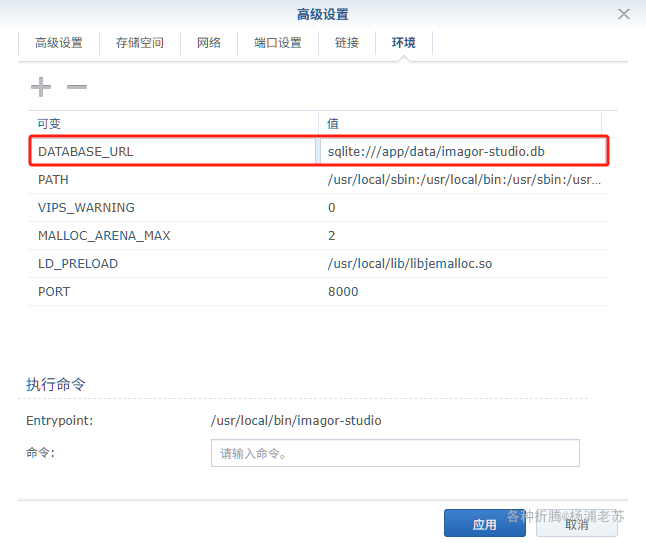The width and height of the screenshot is (646, 543).
Task: Click the 值 column header
Action: (x=460, y=124)
